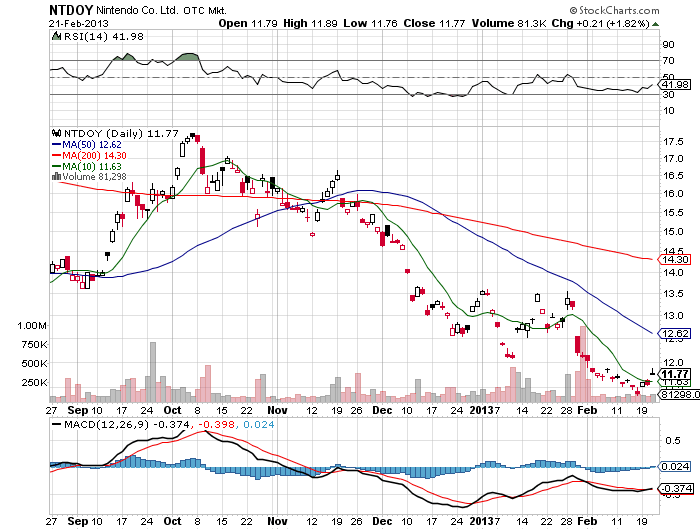Click the red -0.398 signal value
Screen dimensions: 700x530
[x=216, y=424]
